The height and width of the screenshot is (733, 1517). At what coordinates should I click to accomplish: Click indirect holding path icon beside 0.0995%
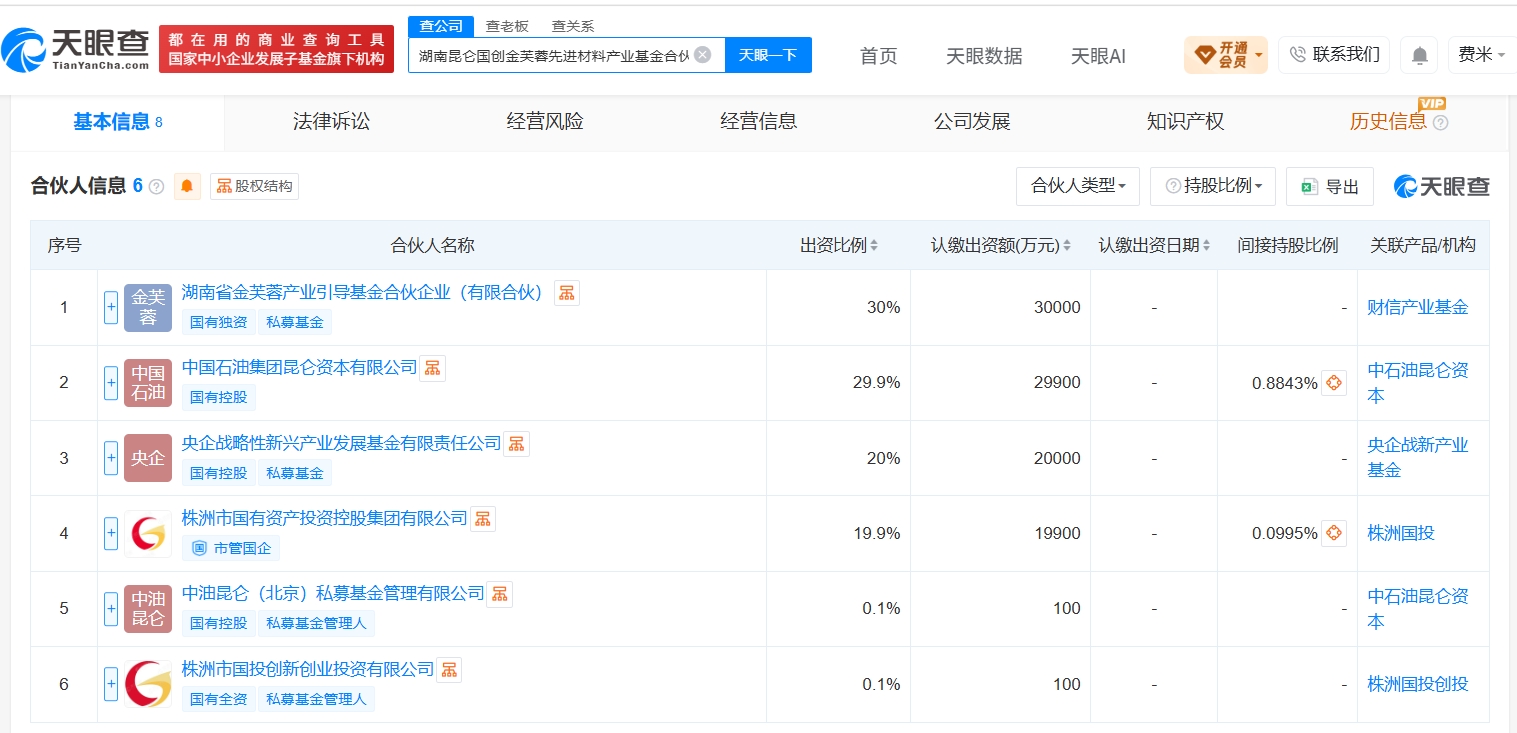[1334, 533]
